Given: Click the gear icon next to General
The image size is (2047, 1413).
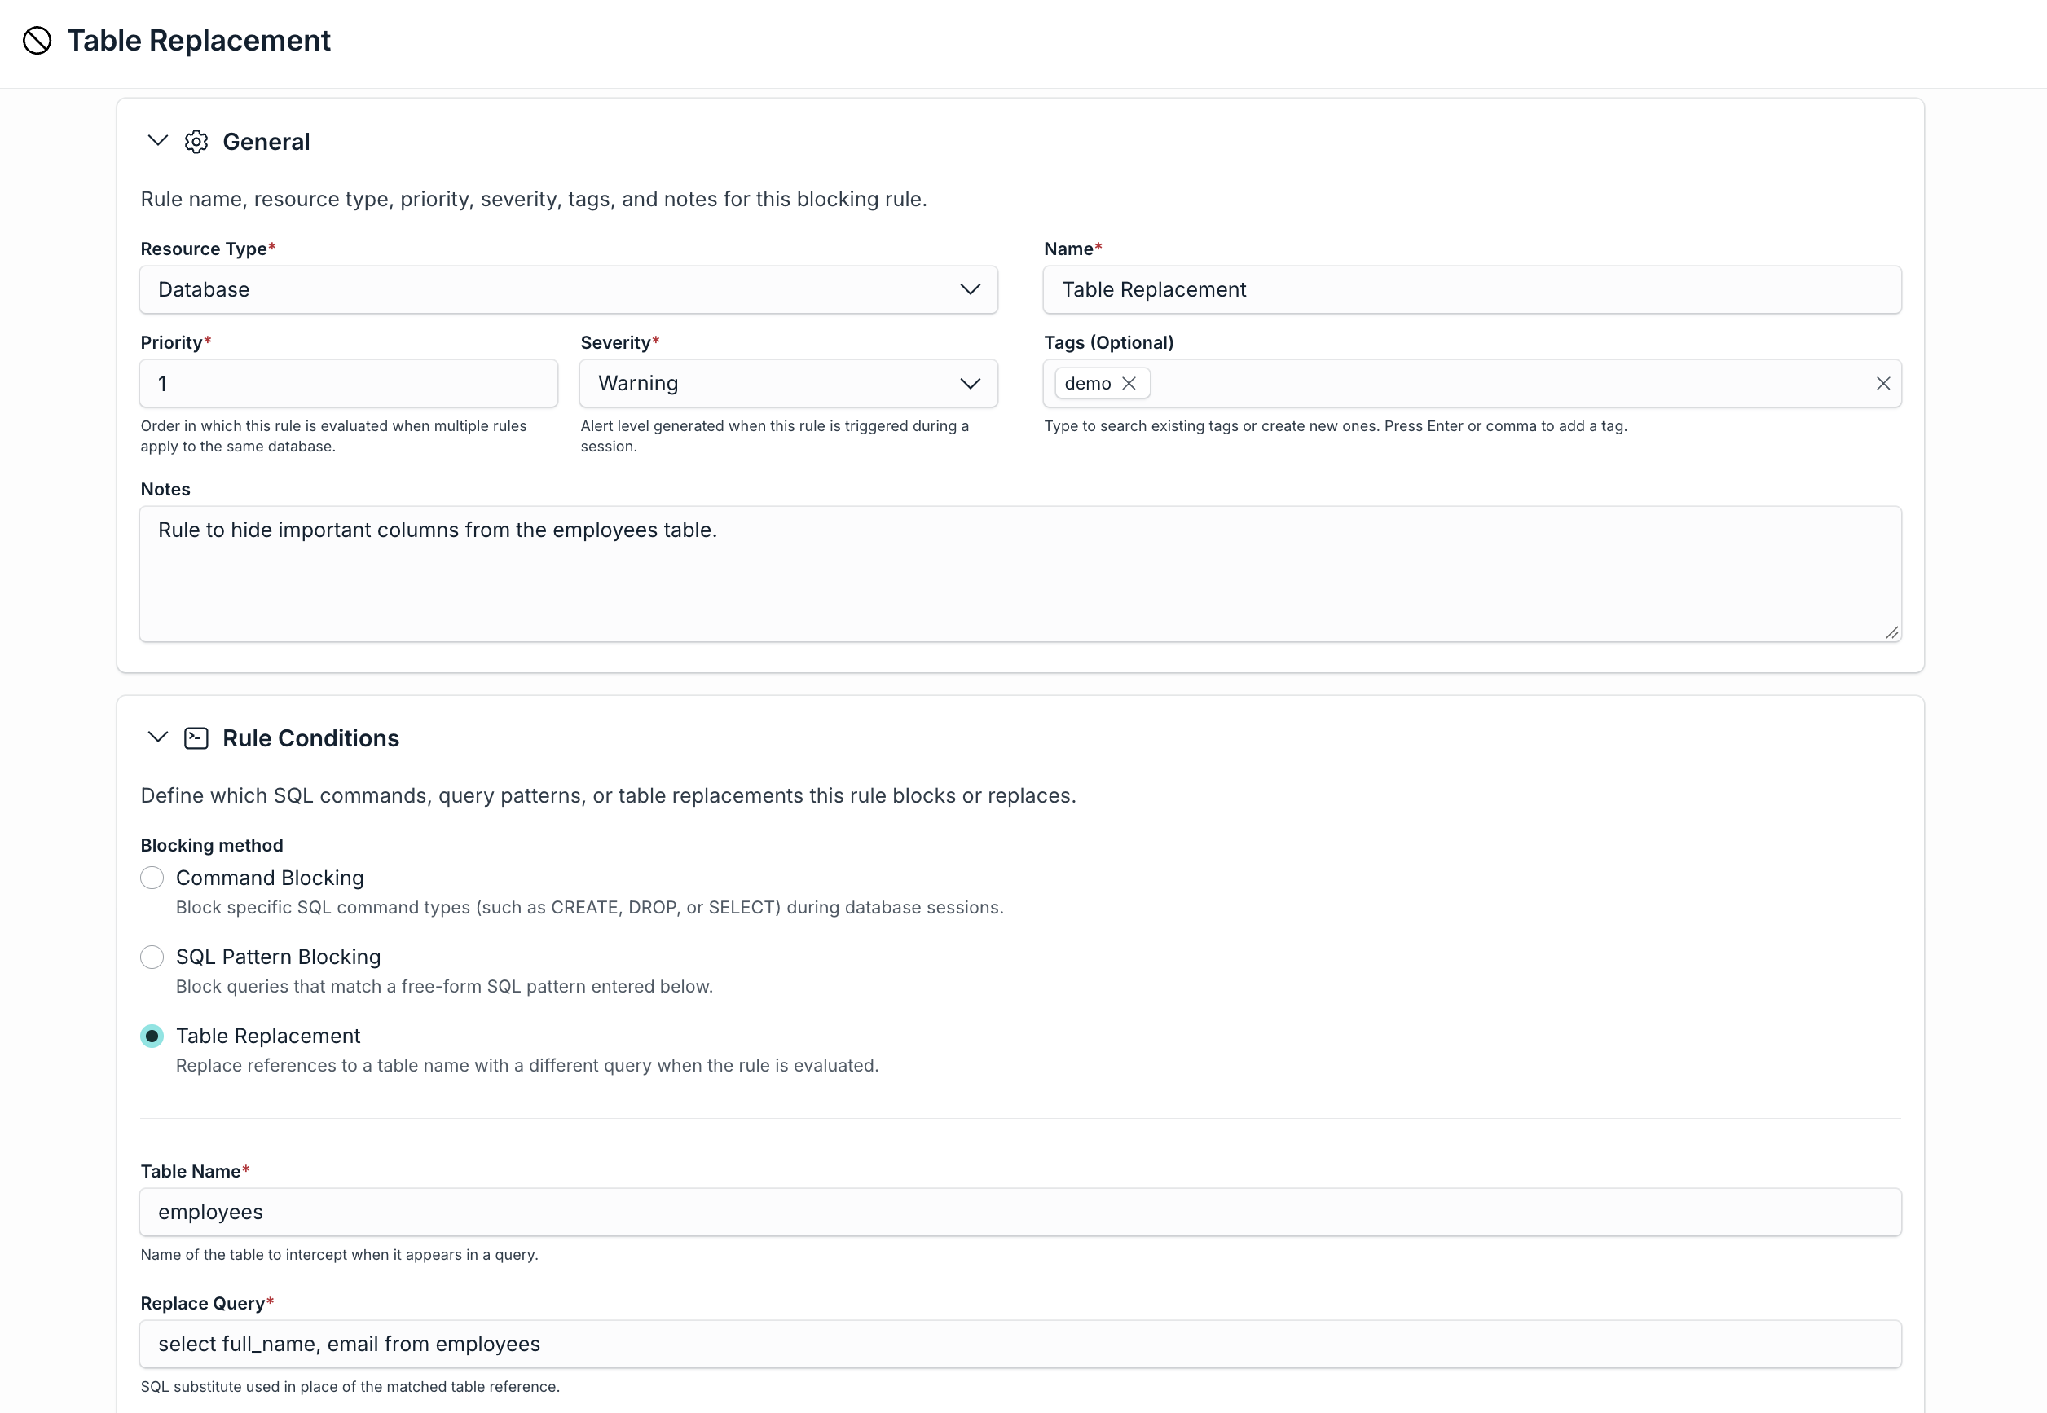Looking at the screenshot, I should click(x=196, y=142).
